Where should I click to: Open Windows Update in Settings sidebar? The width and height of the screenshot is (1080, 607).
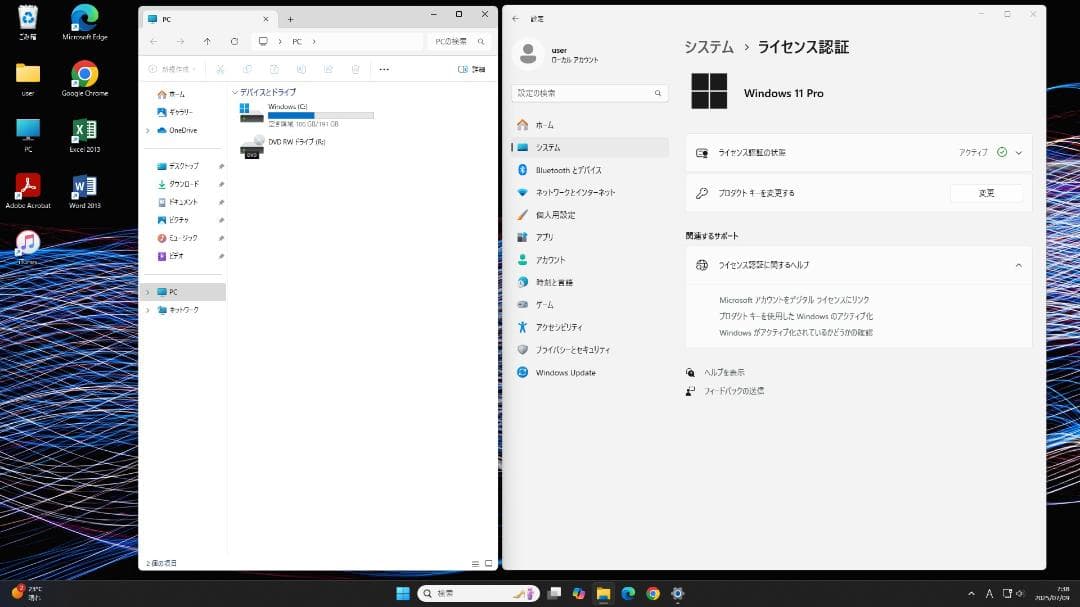pos(566,372)
